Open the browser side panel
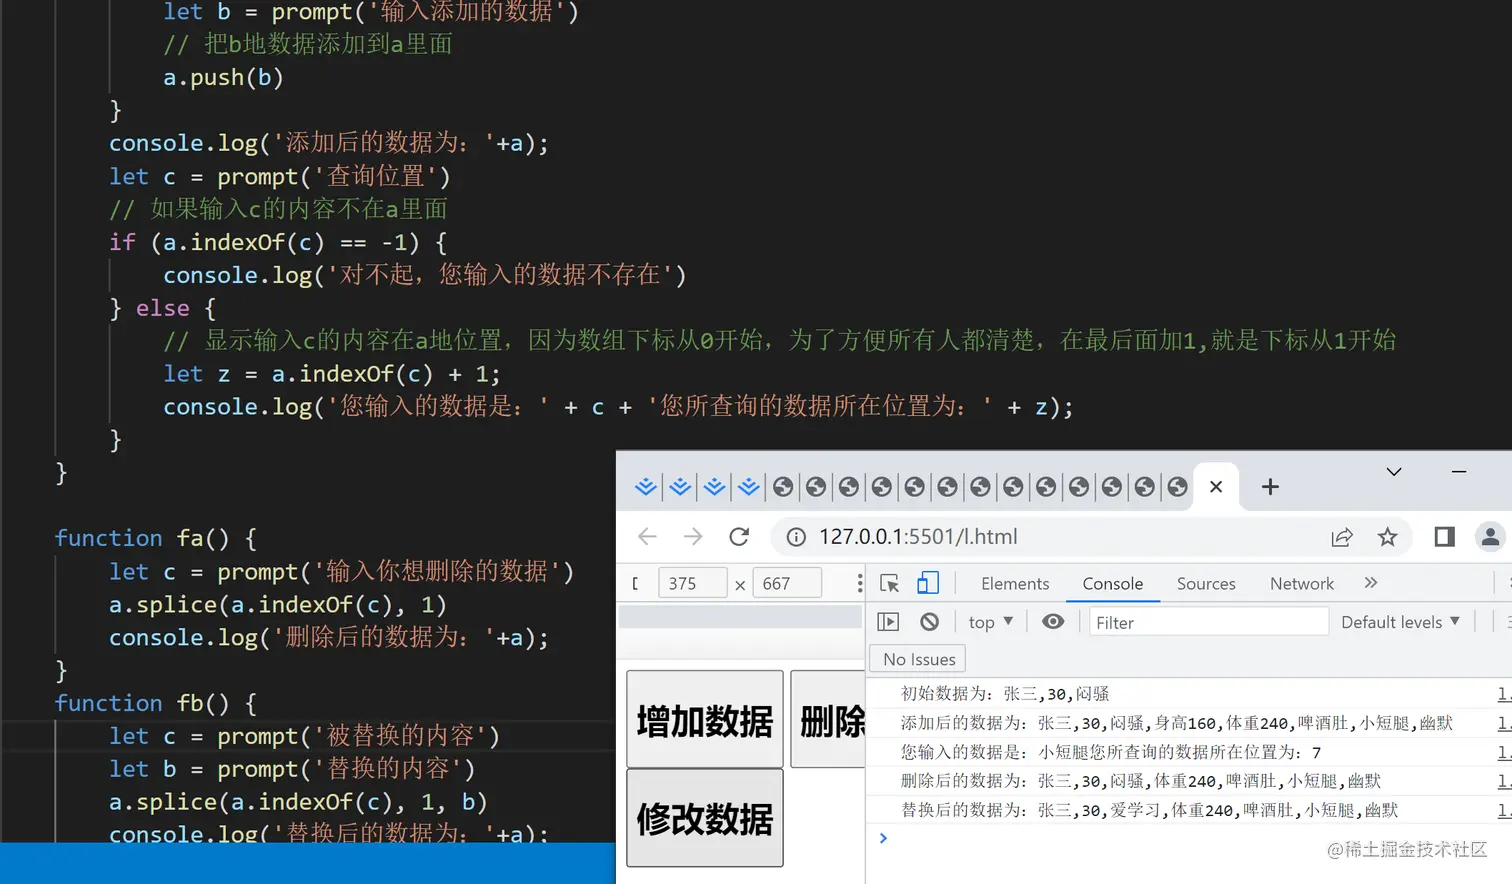1512x884 pixels. (x=1444, y=537)
